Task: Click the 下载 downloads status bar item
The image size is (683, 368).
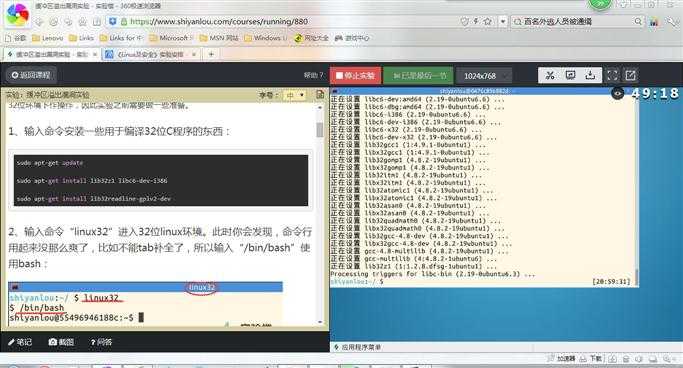Action: (591, 359)
